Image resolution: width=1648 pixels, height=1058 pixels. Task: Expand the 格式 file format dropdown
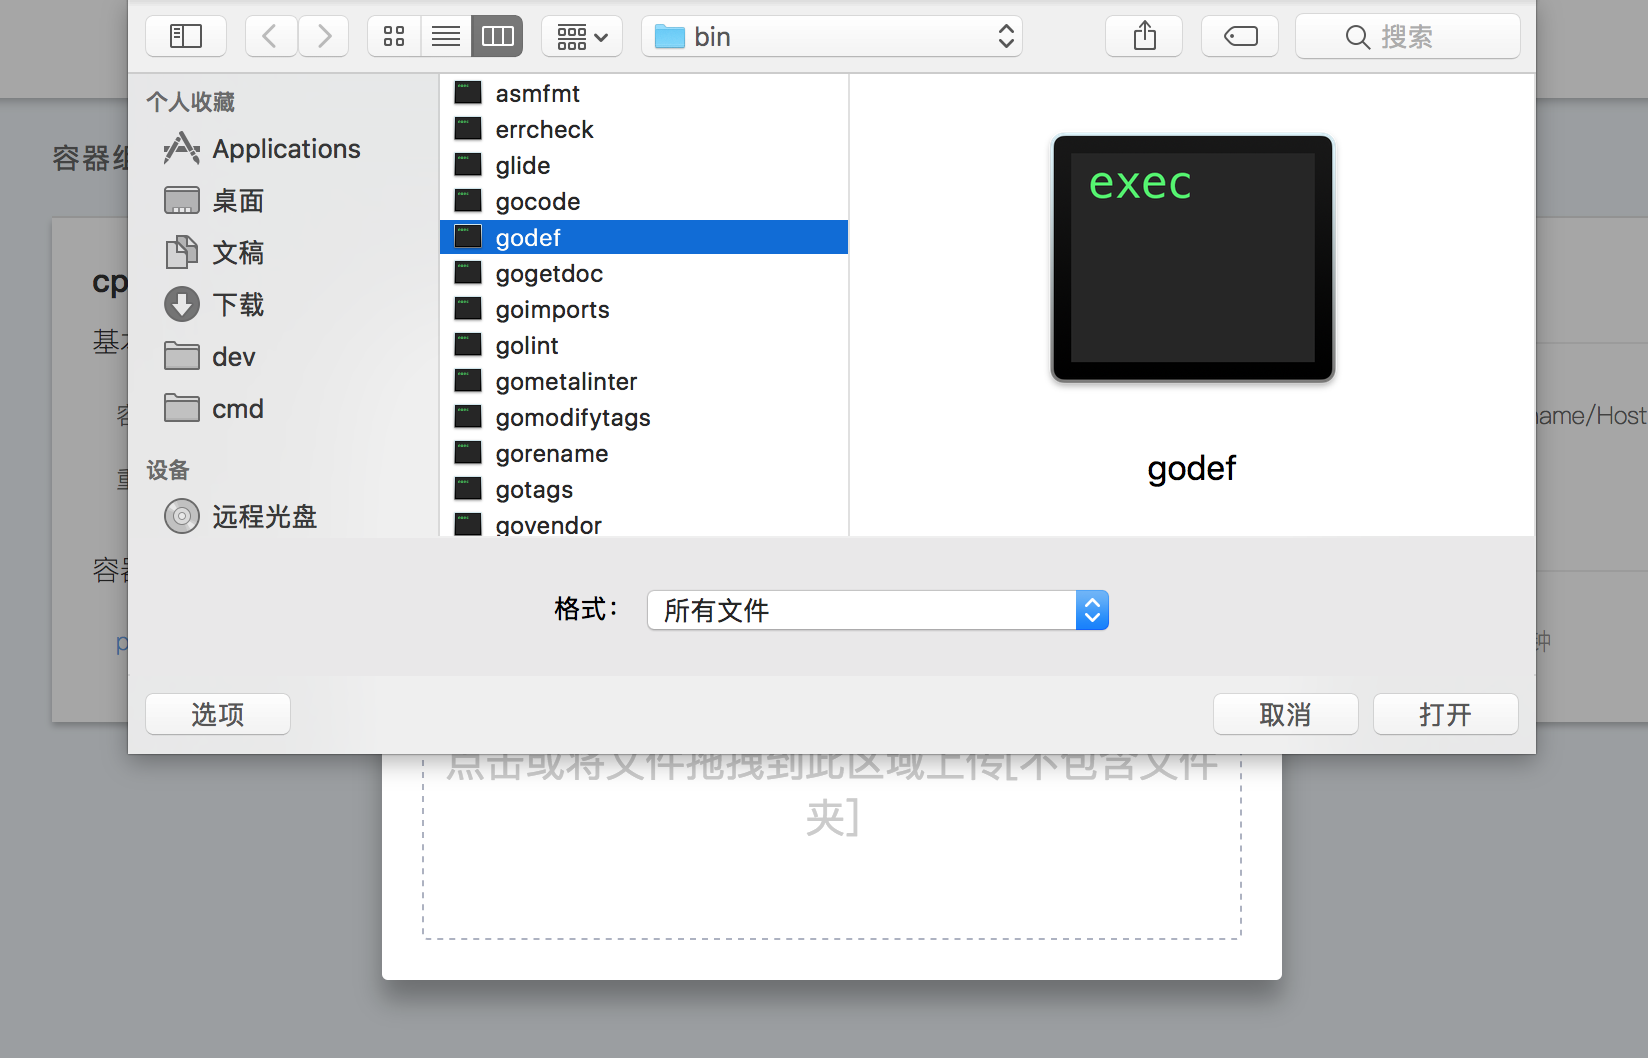point(878,610)
